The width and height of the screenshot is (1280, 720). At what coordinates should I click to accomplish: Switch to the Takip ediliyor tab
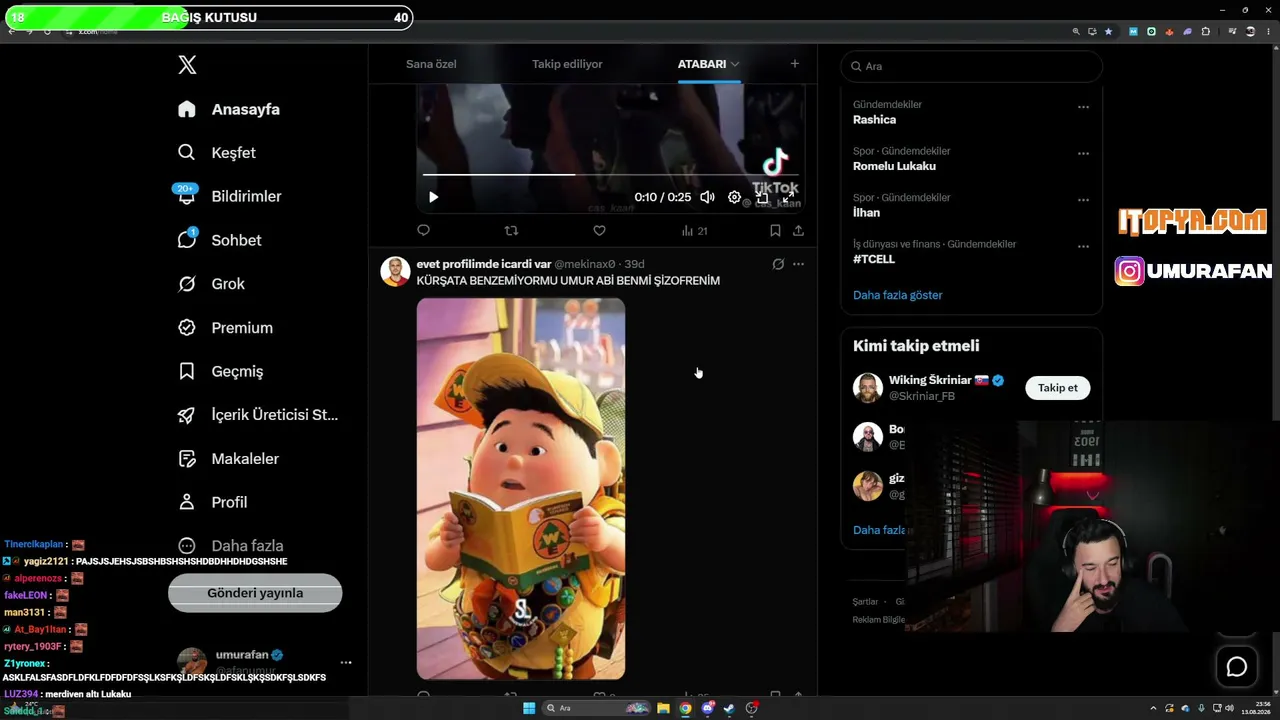click(567, 64)
